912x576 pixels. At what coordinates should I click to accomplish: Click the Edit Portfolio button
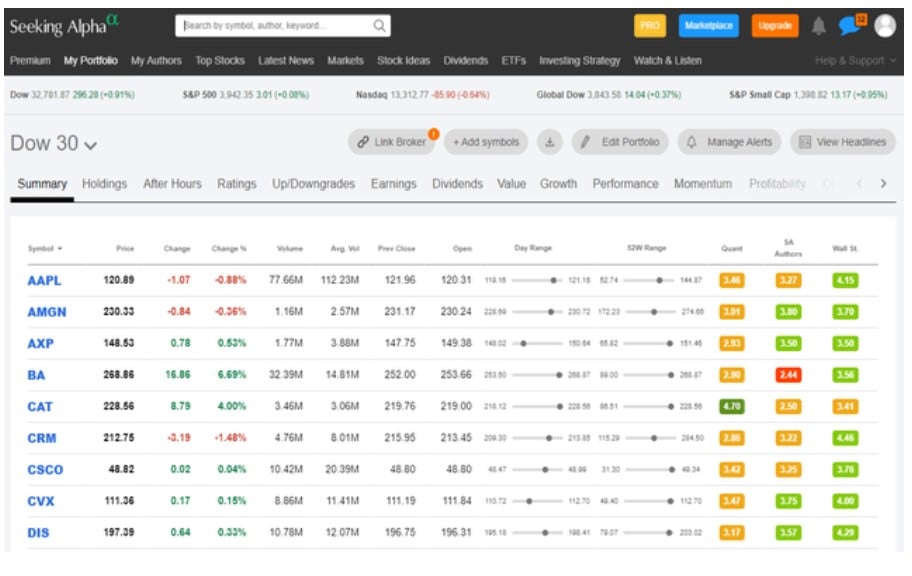[620, 142]
